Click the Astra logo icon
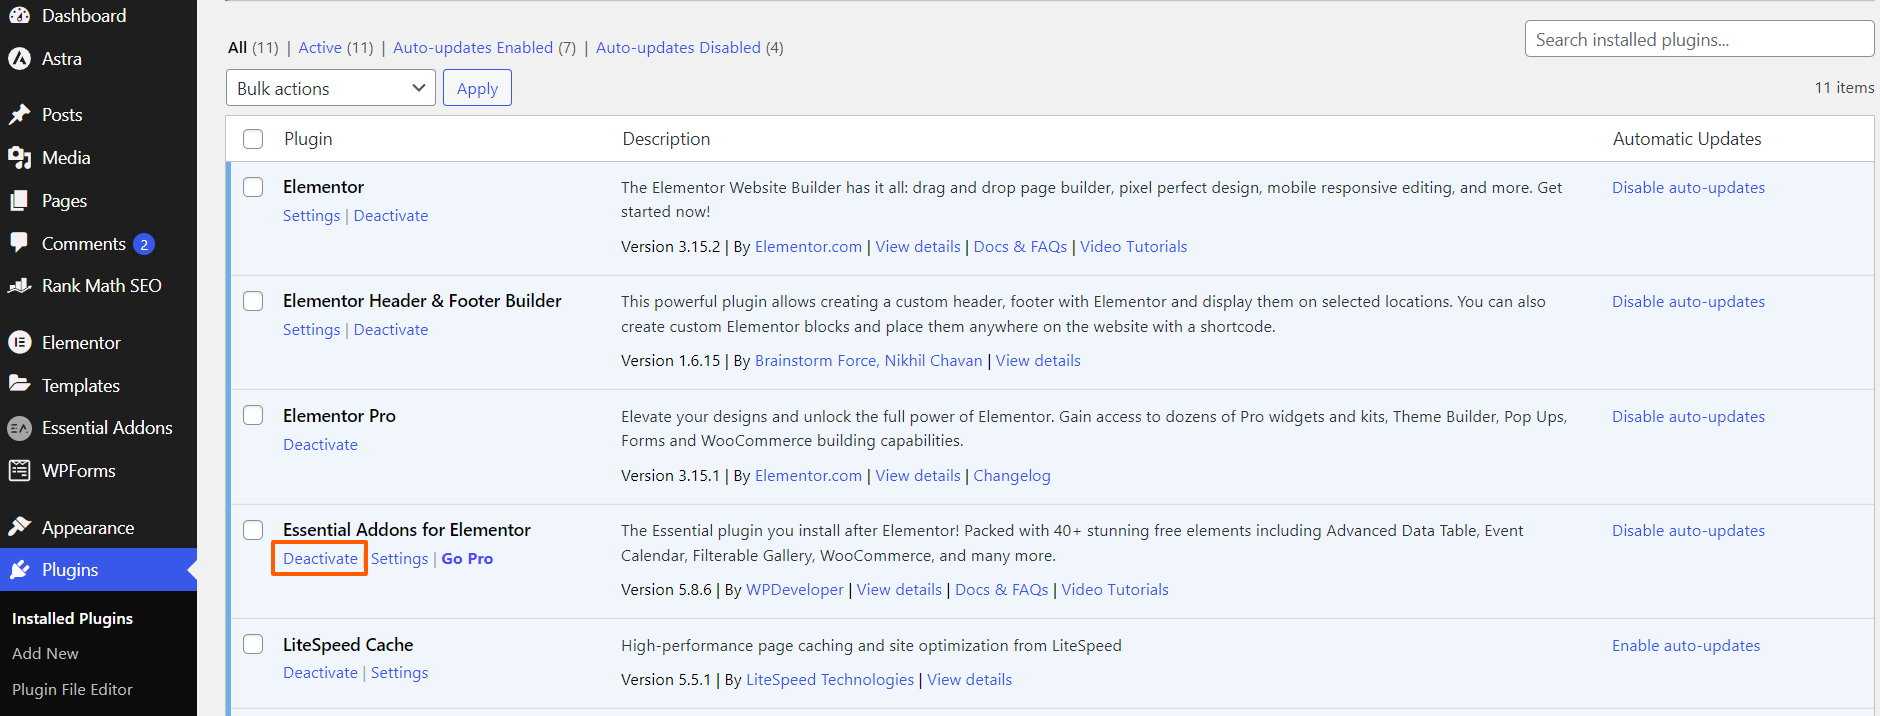 click(x=20, y=59)
